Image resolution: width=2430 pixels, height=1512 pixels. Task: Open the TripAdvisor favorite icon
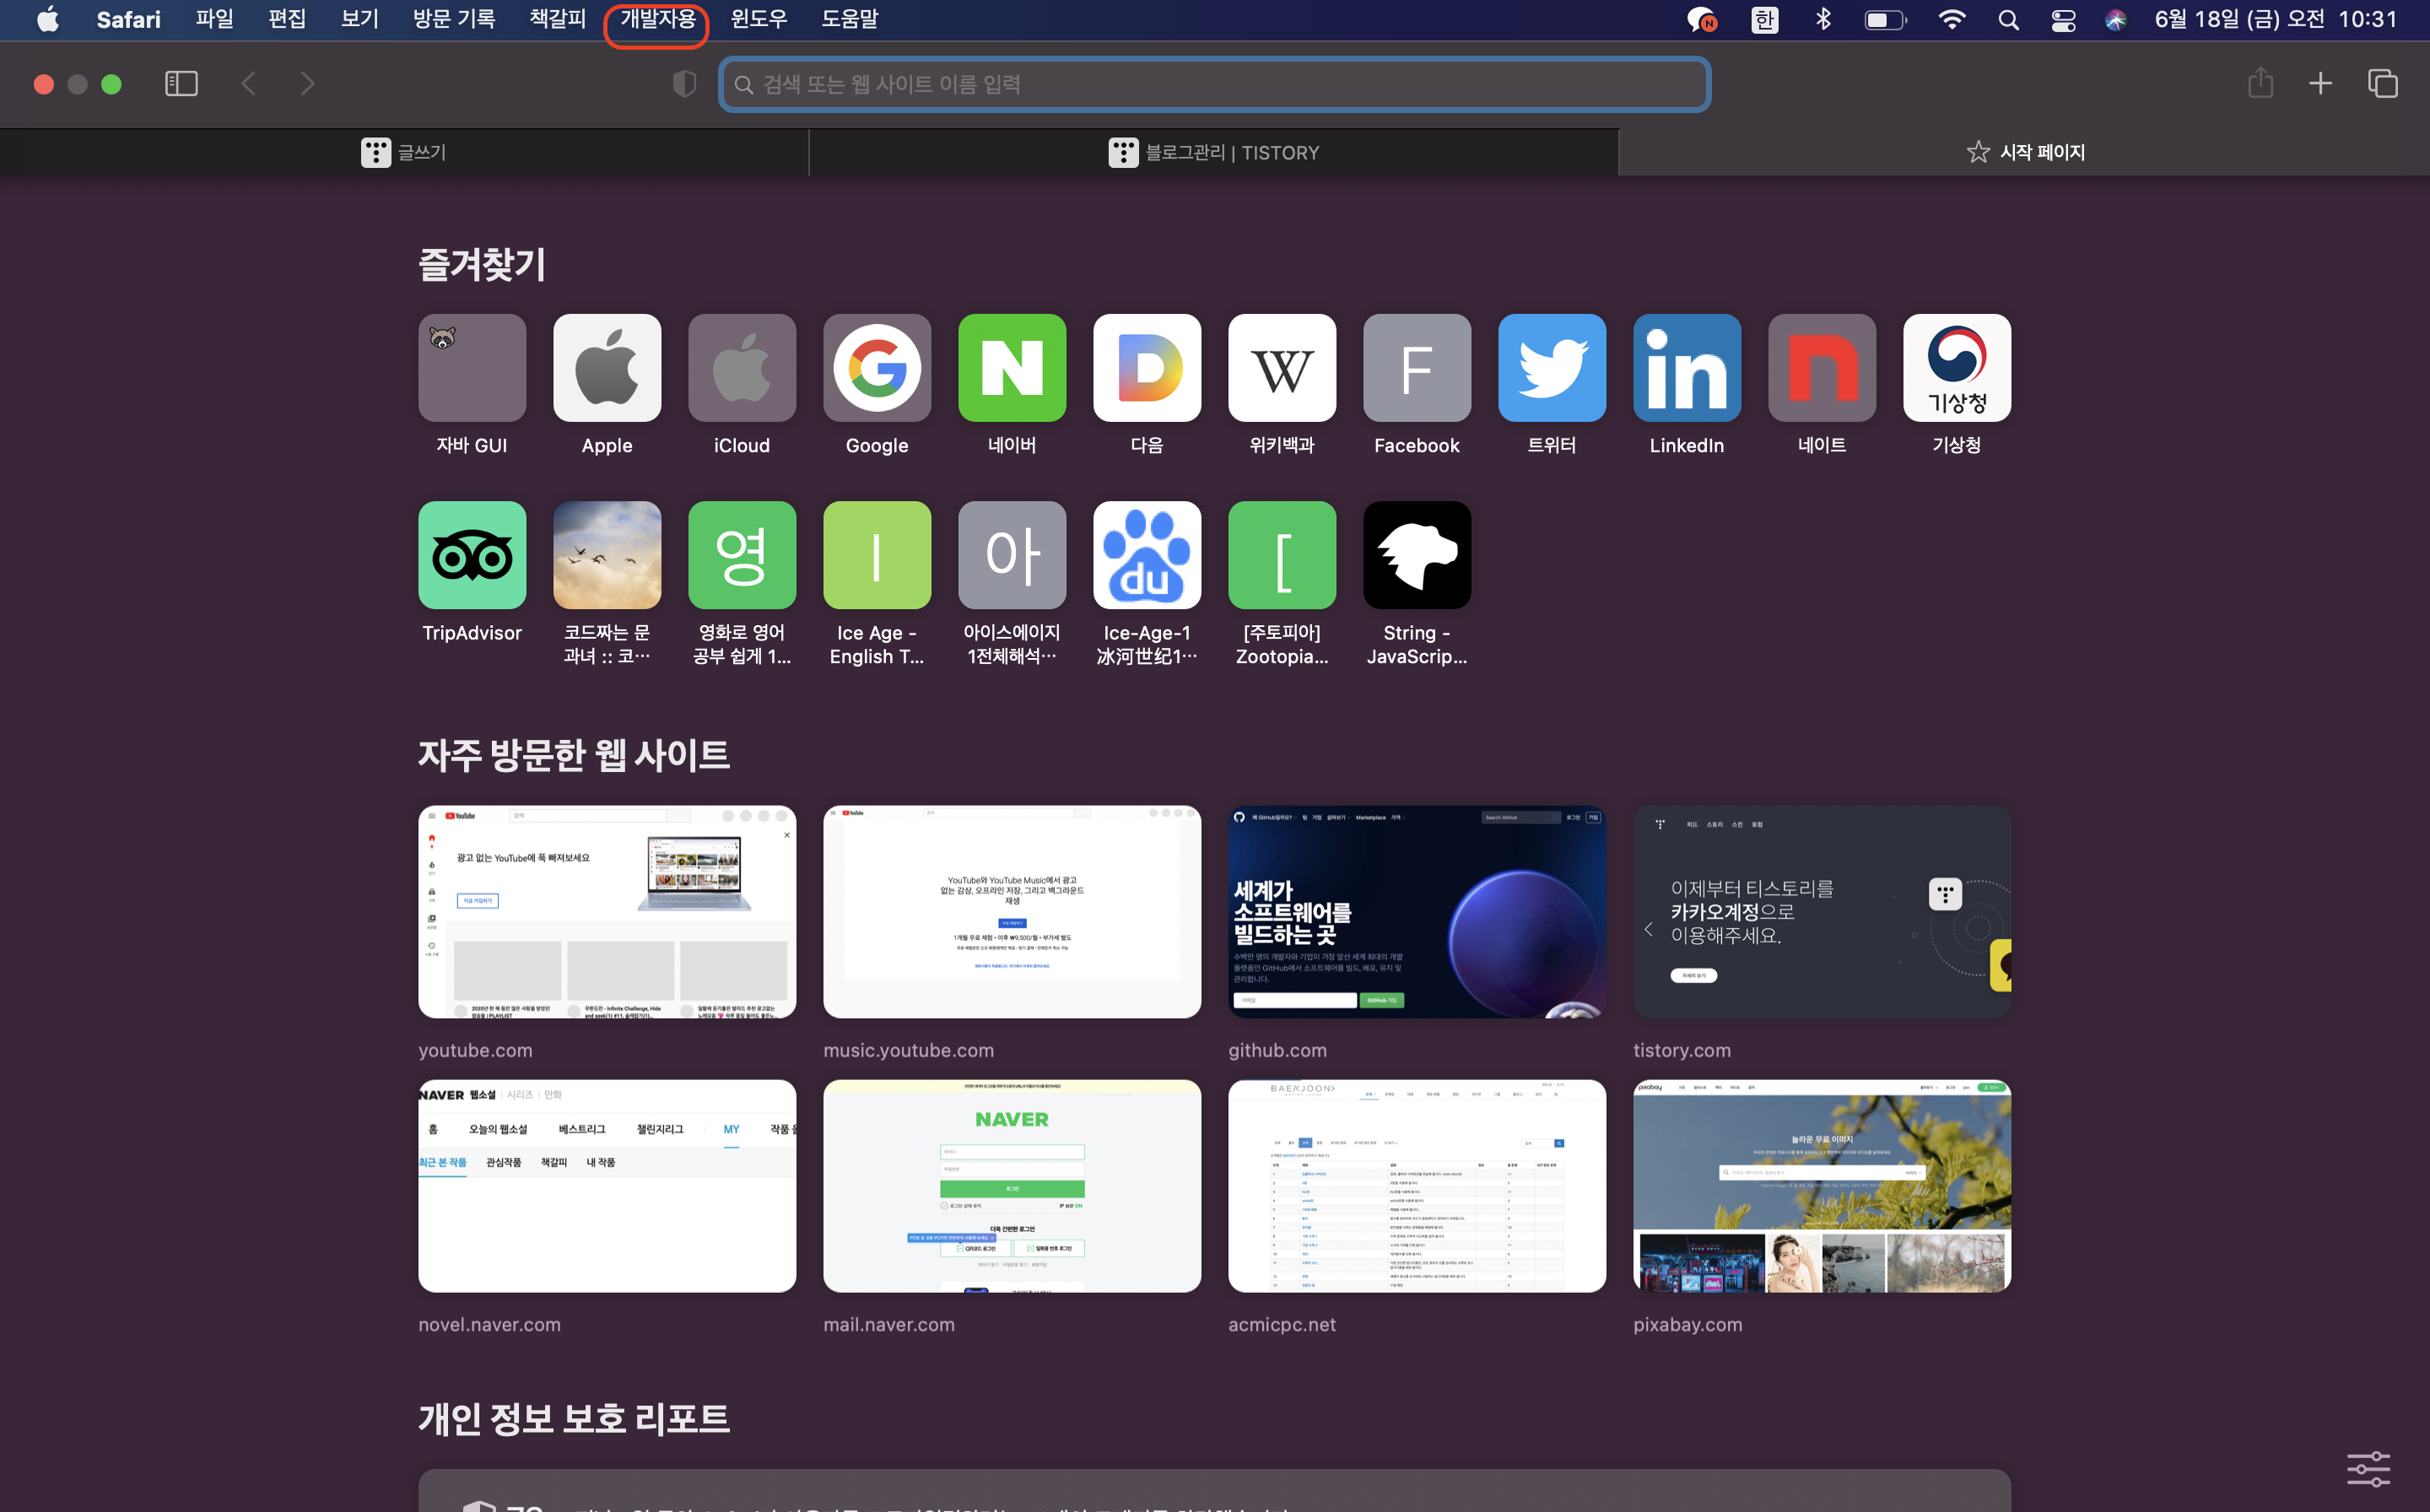(x=472, y=555)
